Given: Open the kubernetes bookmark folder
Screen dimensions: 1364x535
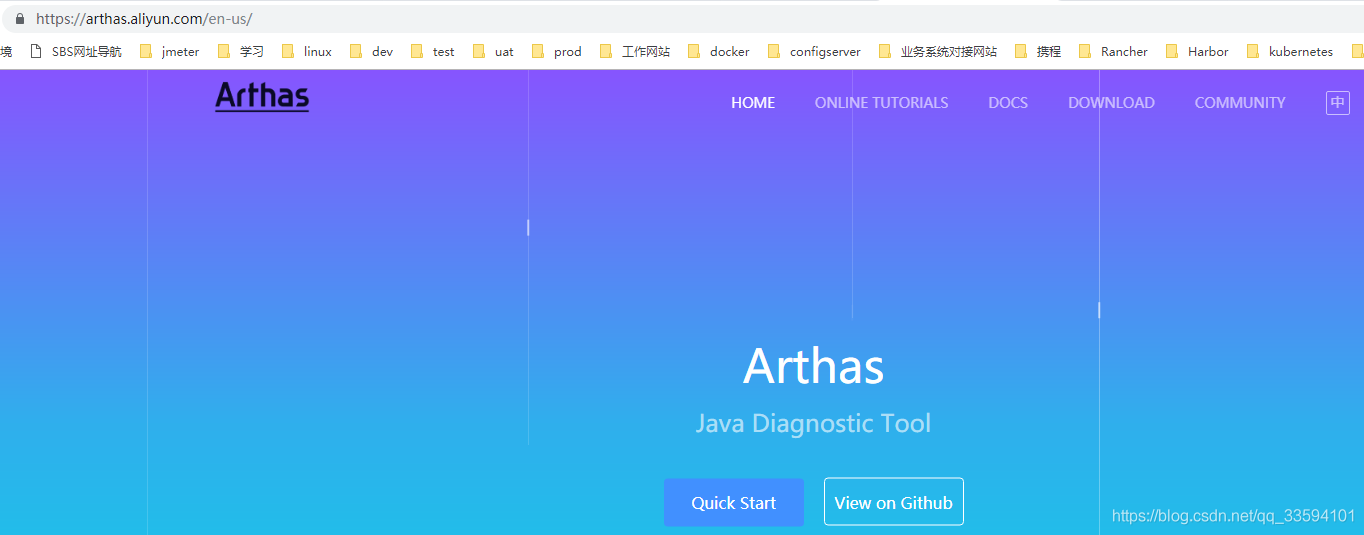Looking at the screenshot, I should point(1290,51).
